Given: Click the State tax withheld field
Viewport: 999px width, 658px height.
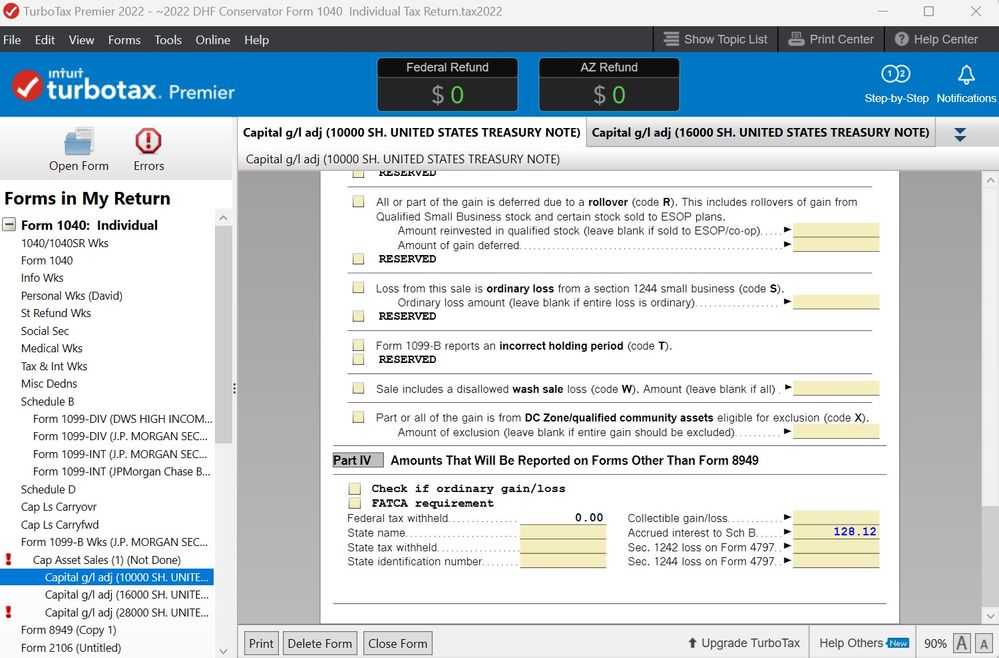Looking at the screenshot, I should pyautogui.click(x=563, y=547).
